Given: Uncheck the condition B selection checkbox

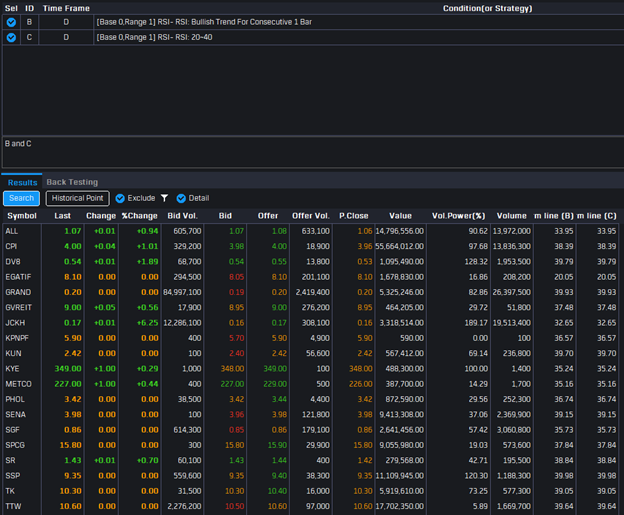Looking at the screenshot, I should point(11,21).
